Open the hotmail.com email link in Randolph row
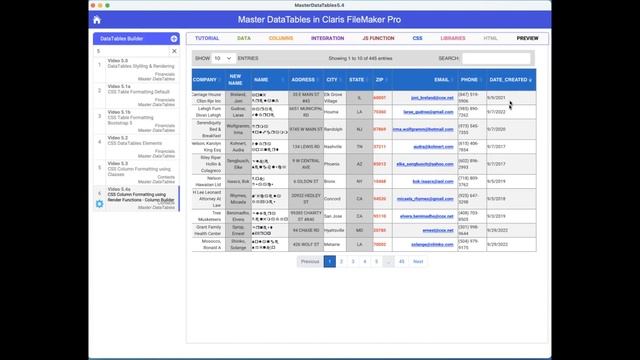The width and height of the screenshot is (640, 360). (423, 129)
